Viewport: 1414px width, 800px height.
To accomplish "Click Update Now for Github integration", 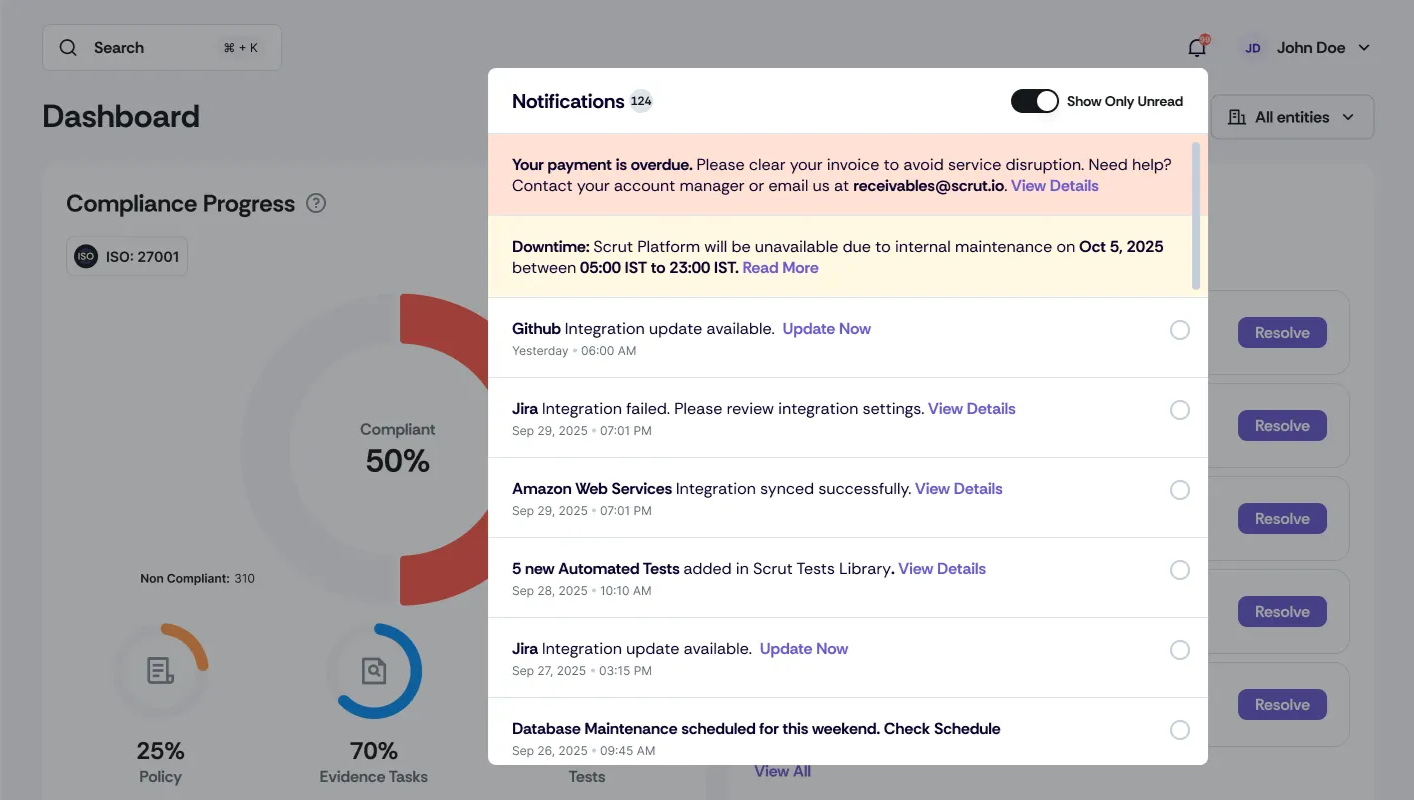I will click(x=826, y=329).
